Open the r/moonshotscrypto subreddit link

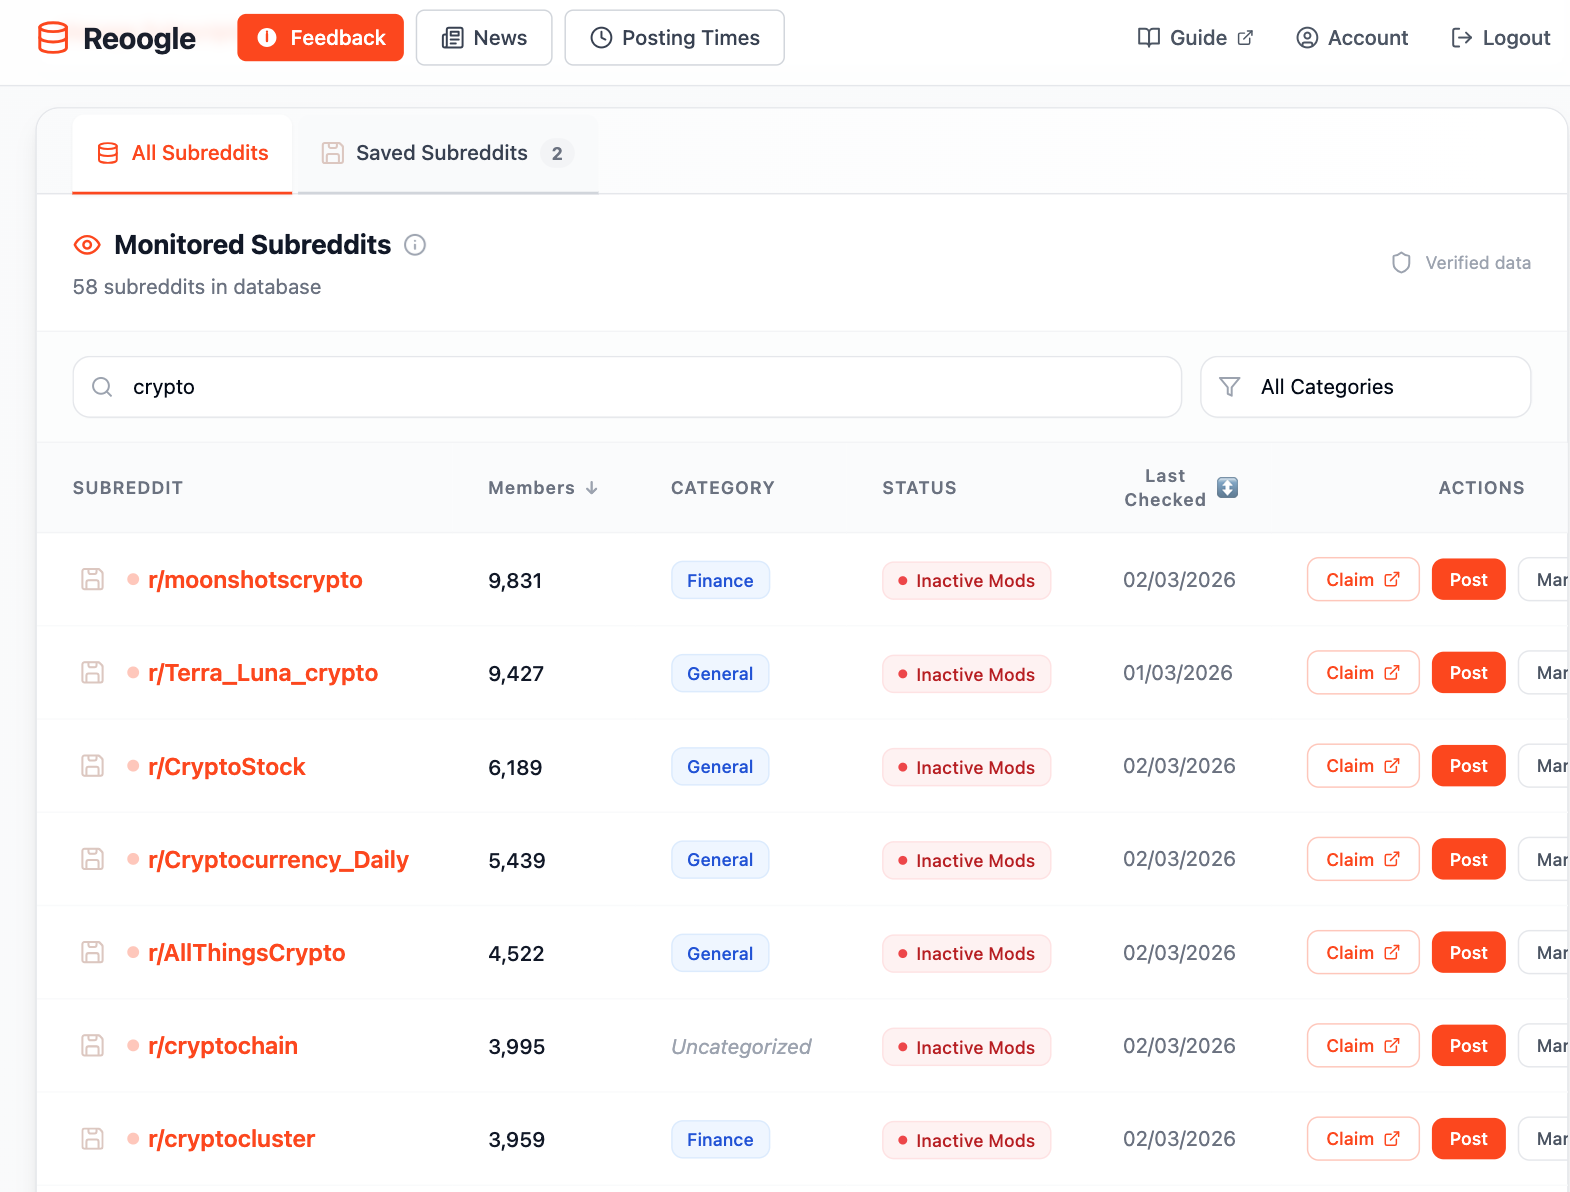pos(255,580)
